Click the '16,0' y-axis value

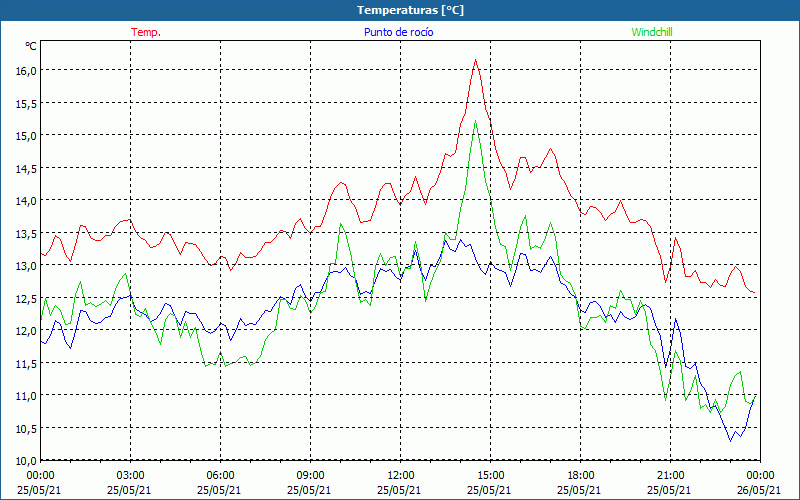point(27,70)
